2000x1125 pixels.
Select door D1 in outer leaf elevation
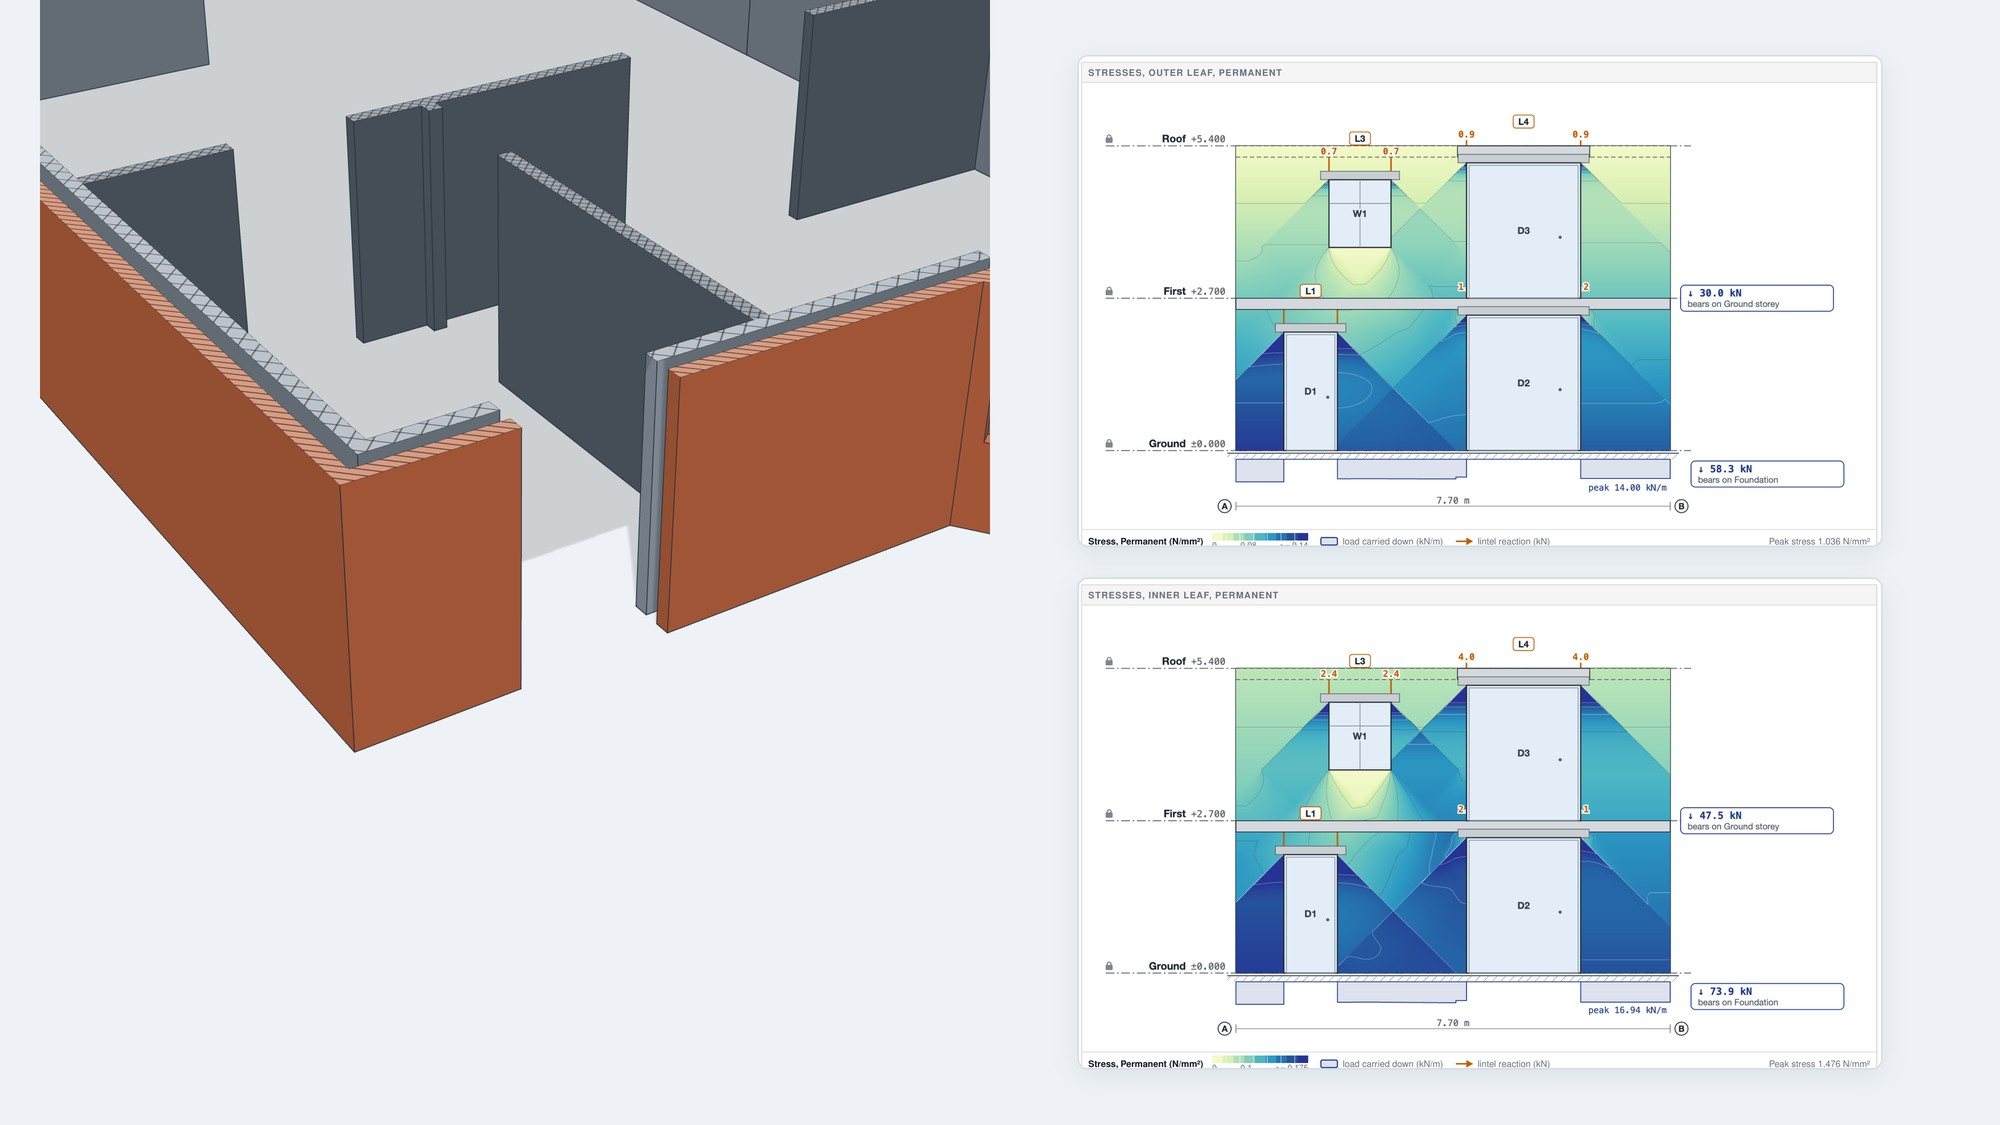pos(1310,391)
